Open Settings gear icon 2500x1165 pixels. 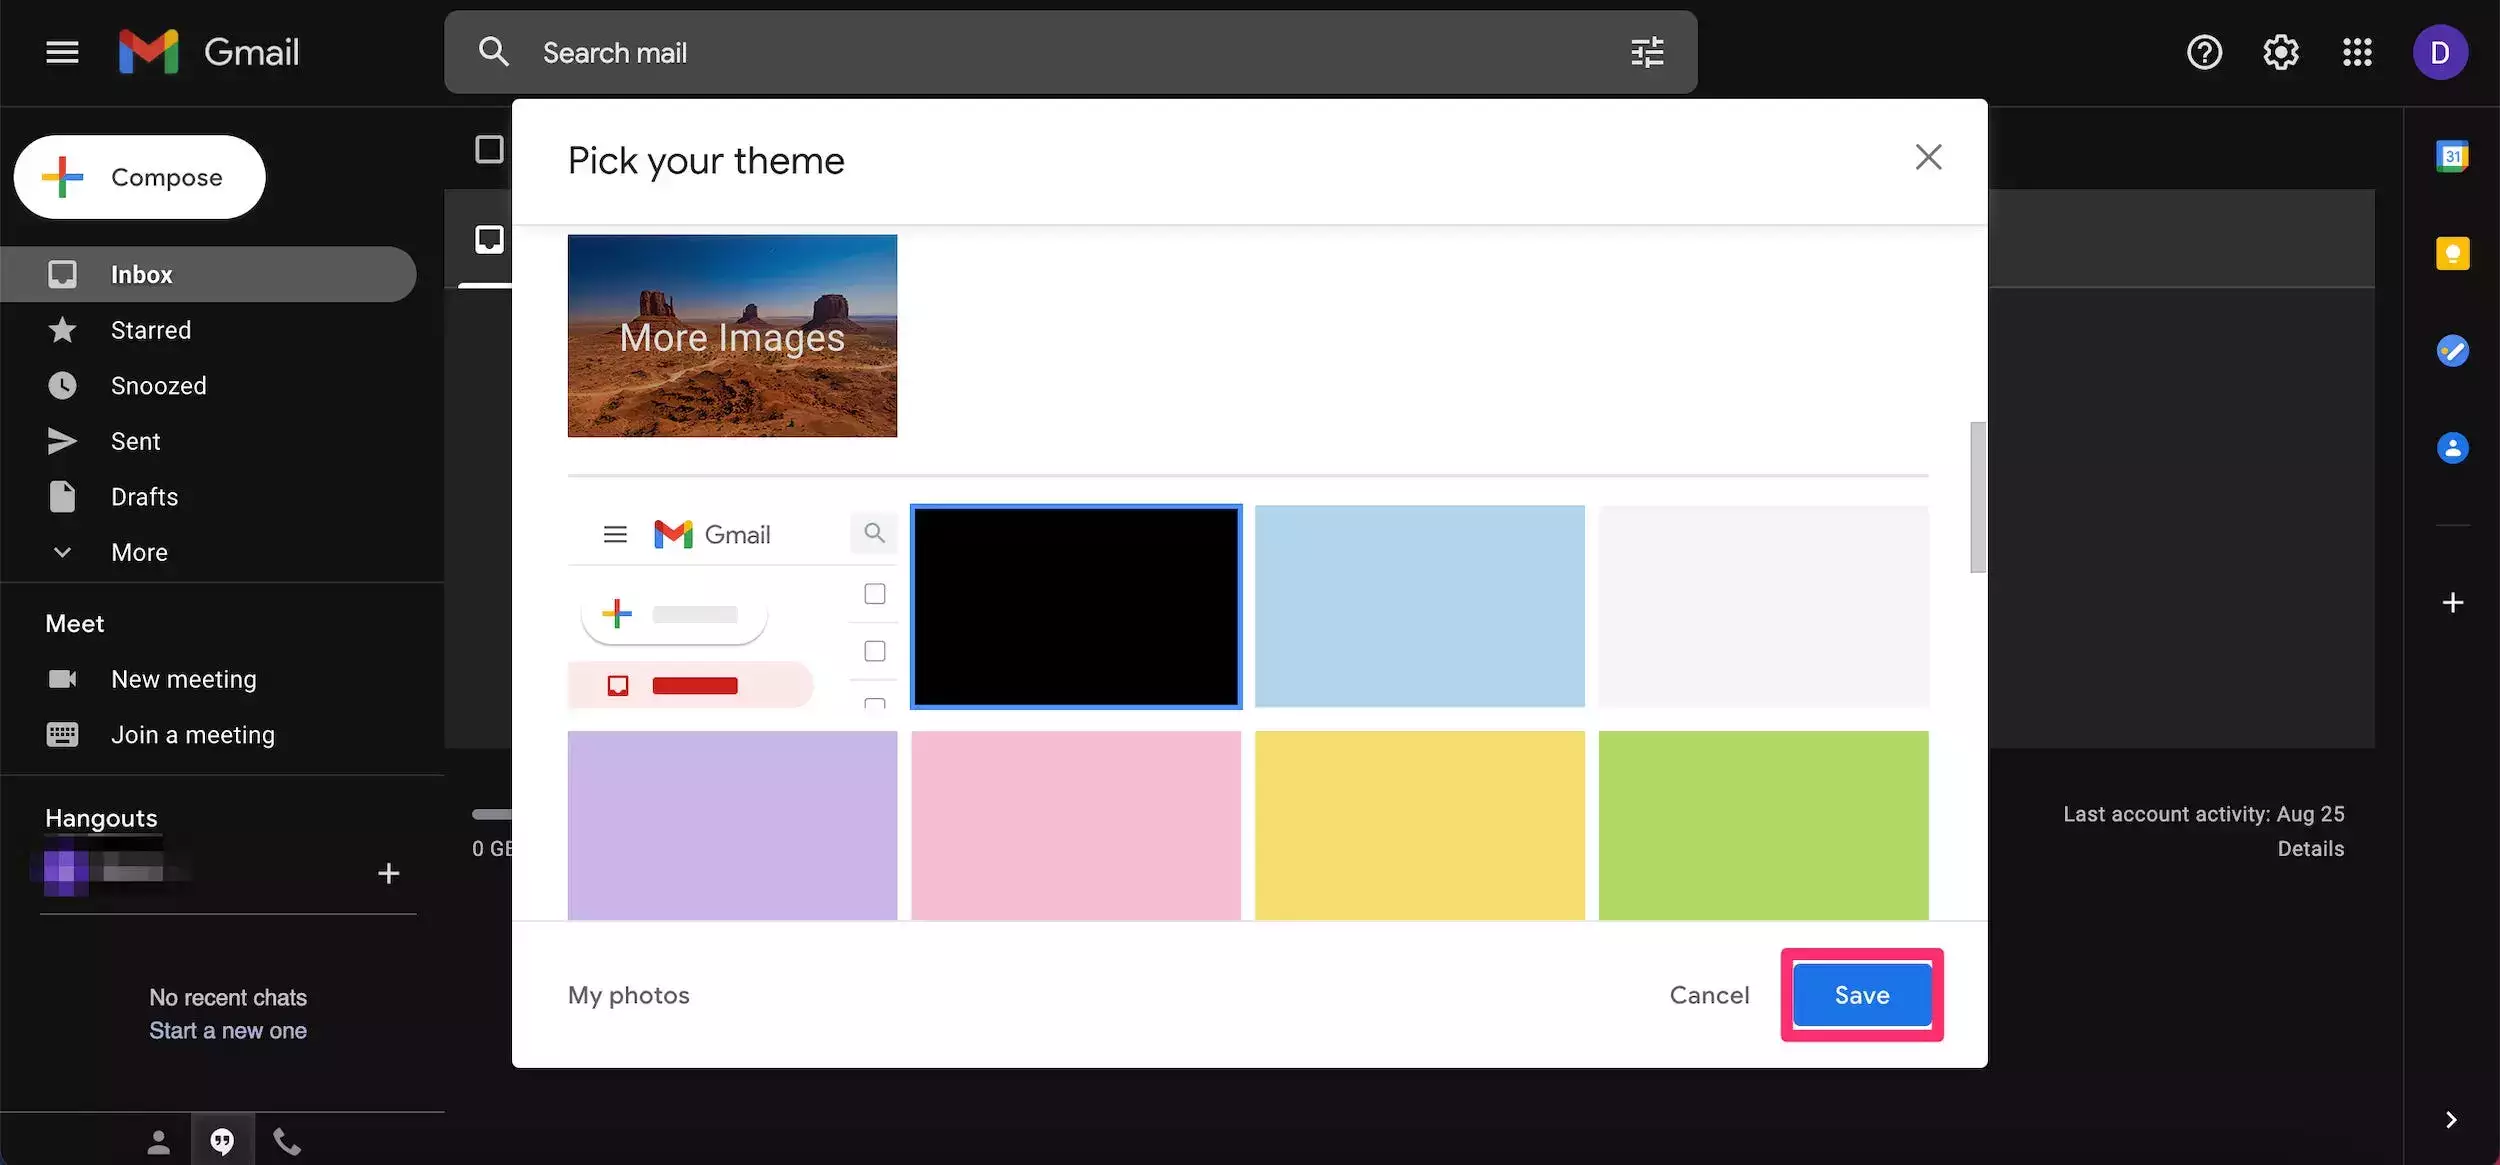[x=2280, y=52]
